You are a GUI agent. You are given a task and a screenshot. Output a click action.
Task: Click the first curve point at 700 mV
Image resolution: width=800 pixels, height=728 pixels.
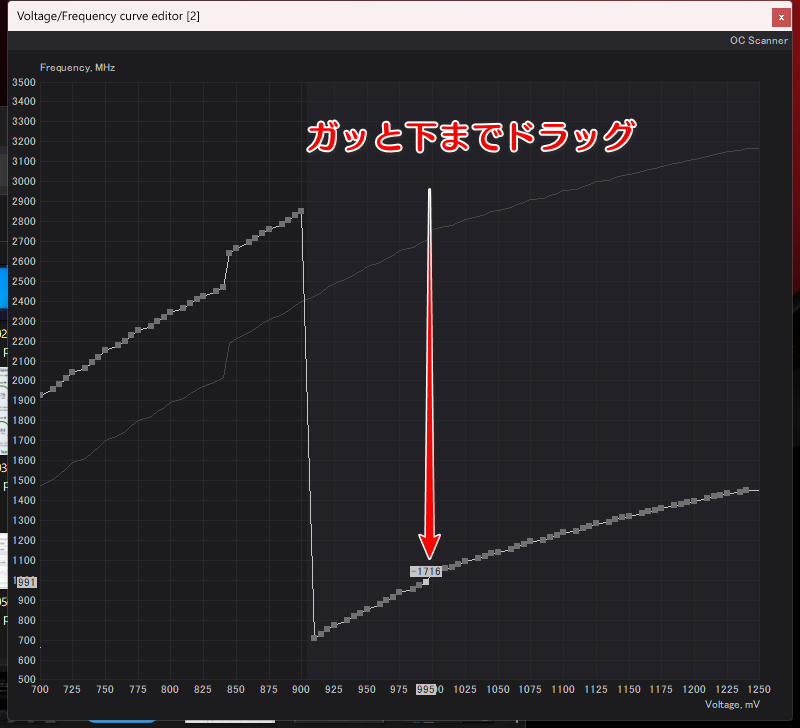[41, 395]
